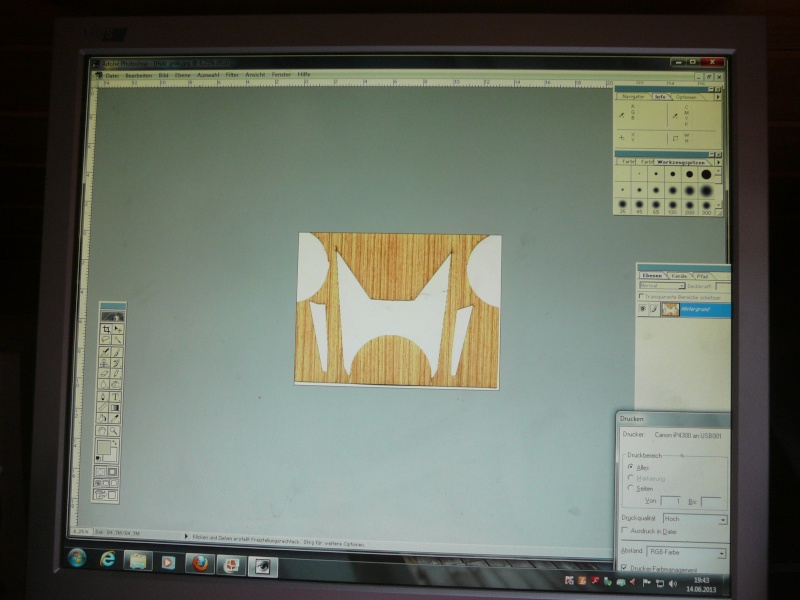Screen dimensions: 800x600
Task: Select the Paintbrush tool
Action: coord(117,352)
